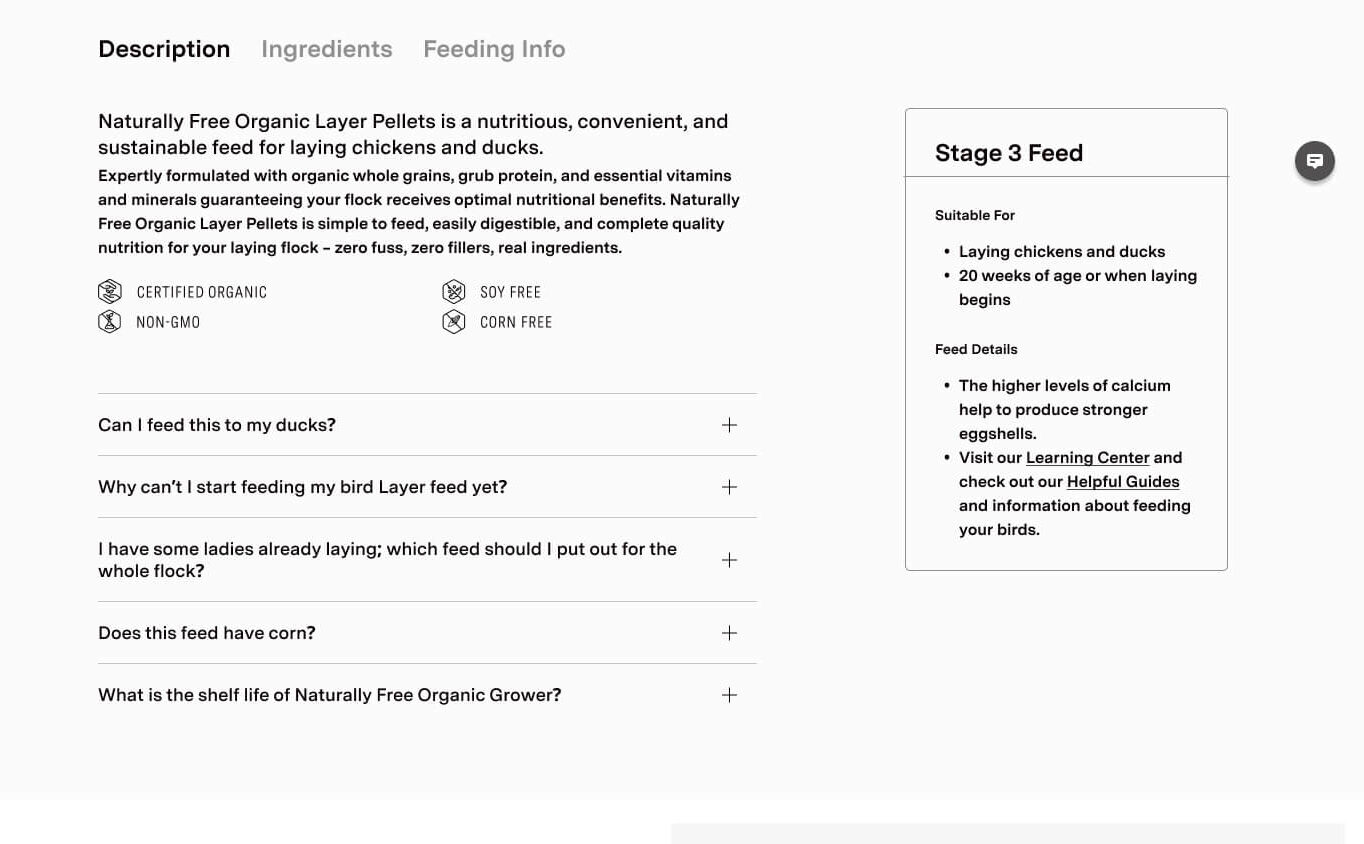Expand "Does this feed have corn?"
This screenshot has width=1364, height=844.
coord(207,633)
